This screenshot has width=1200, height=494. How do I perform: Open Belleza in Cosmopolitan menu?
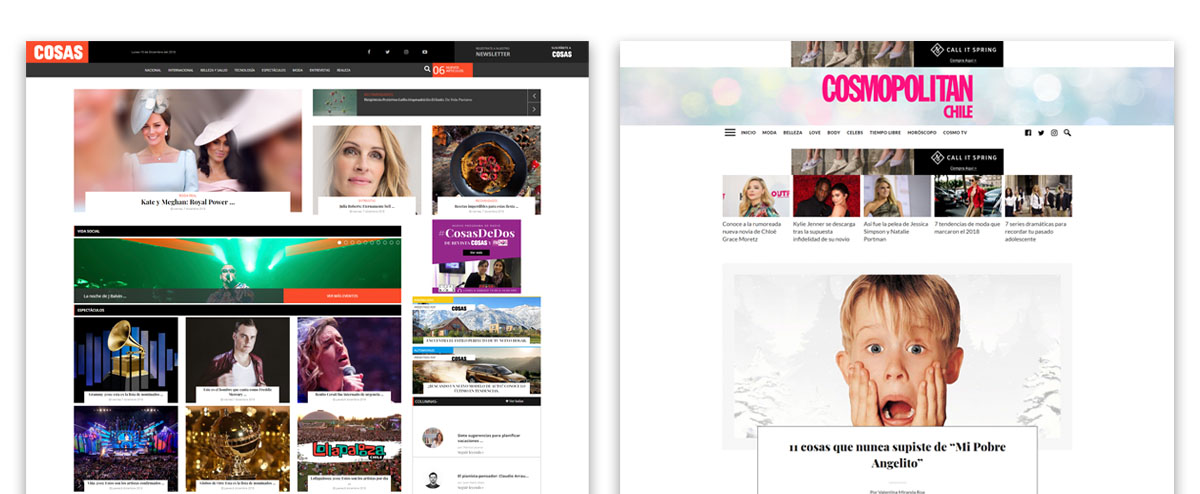(793, 132)
